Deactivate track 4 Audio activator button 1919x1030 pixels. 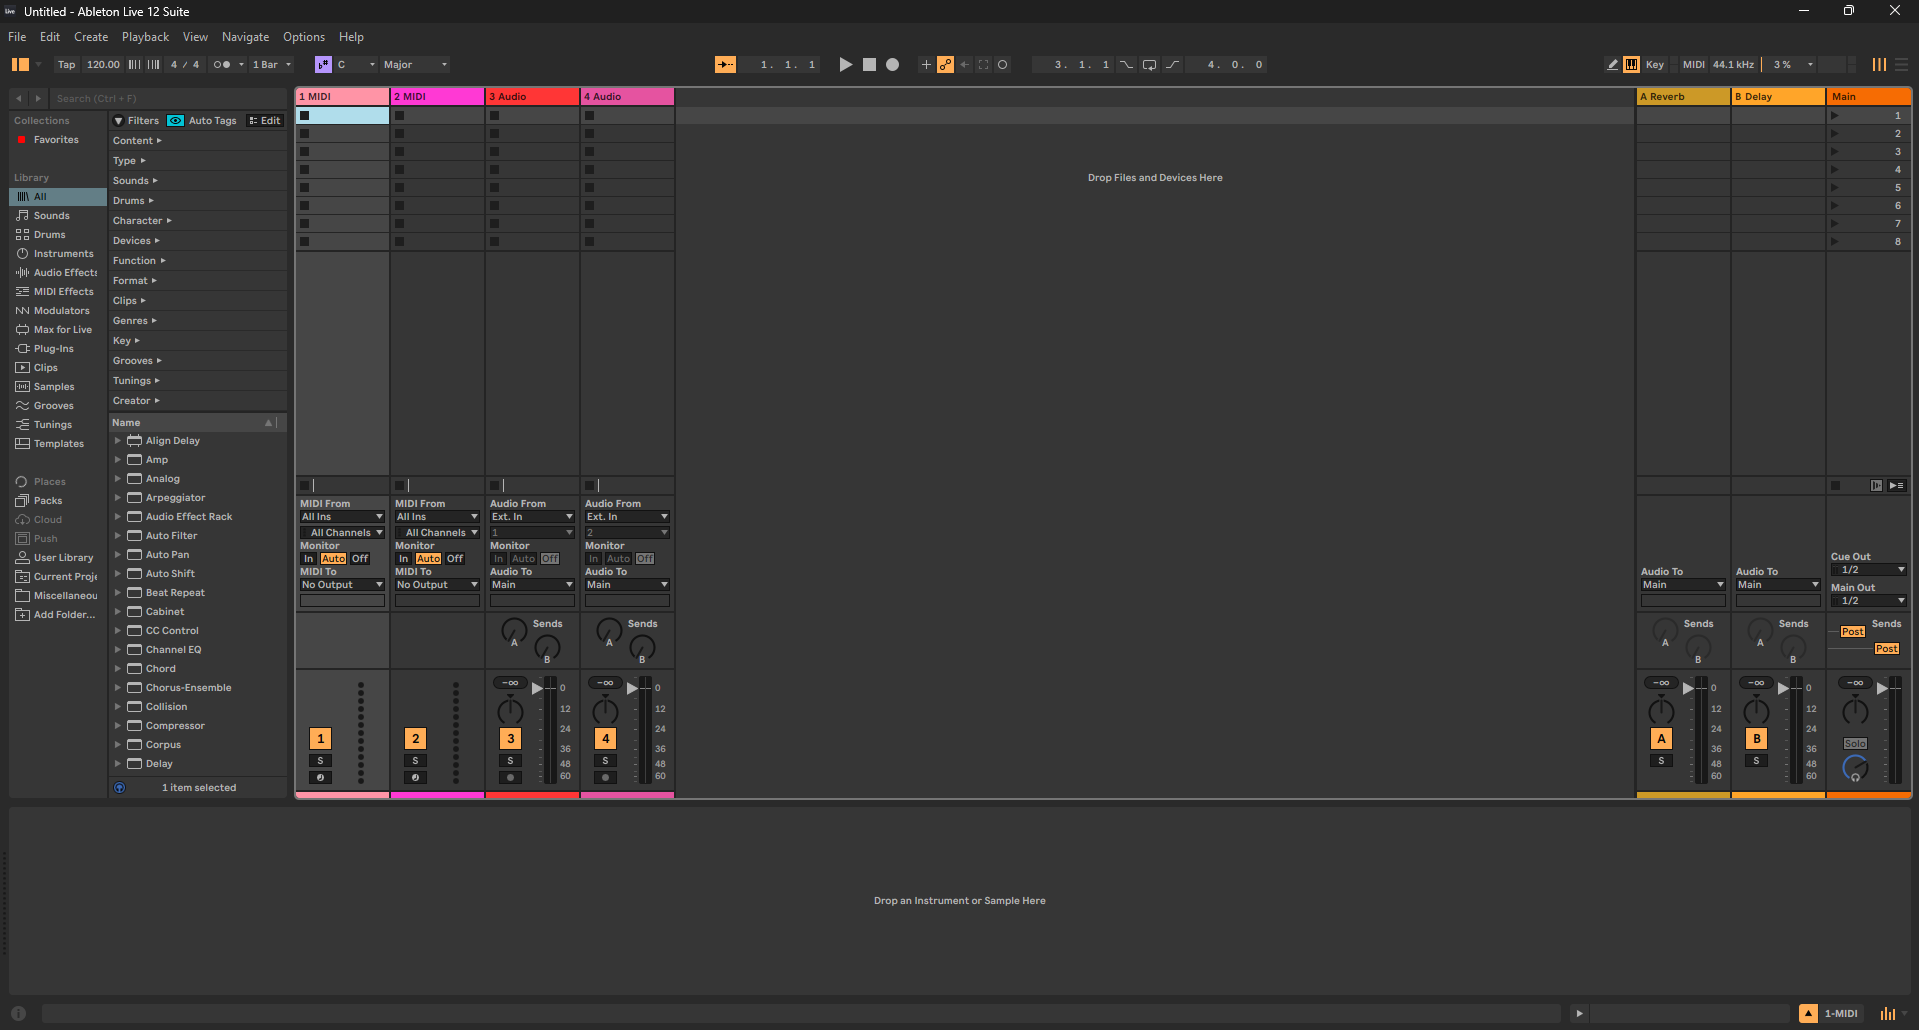[604, 738]
